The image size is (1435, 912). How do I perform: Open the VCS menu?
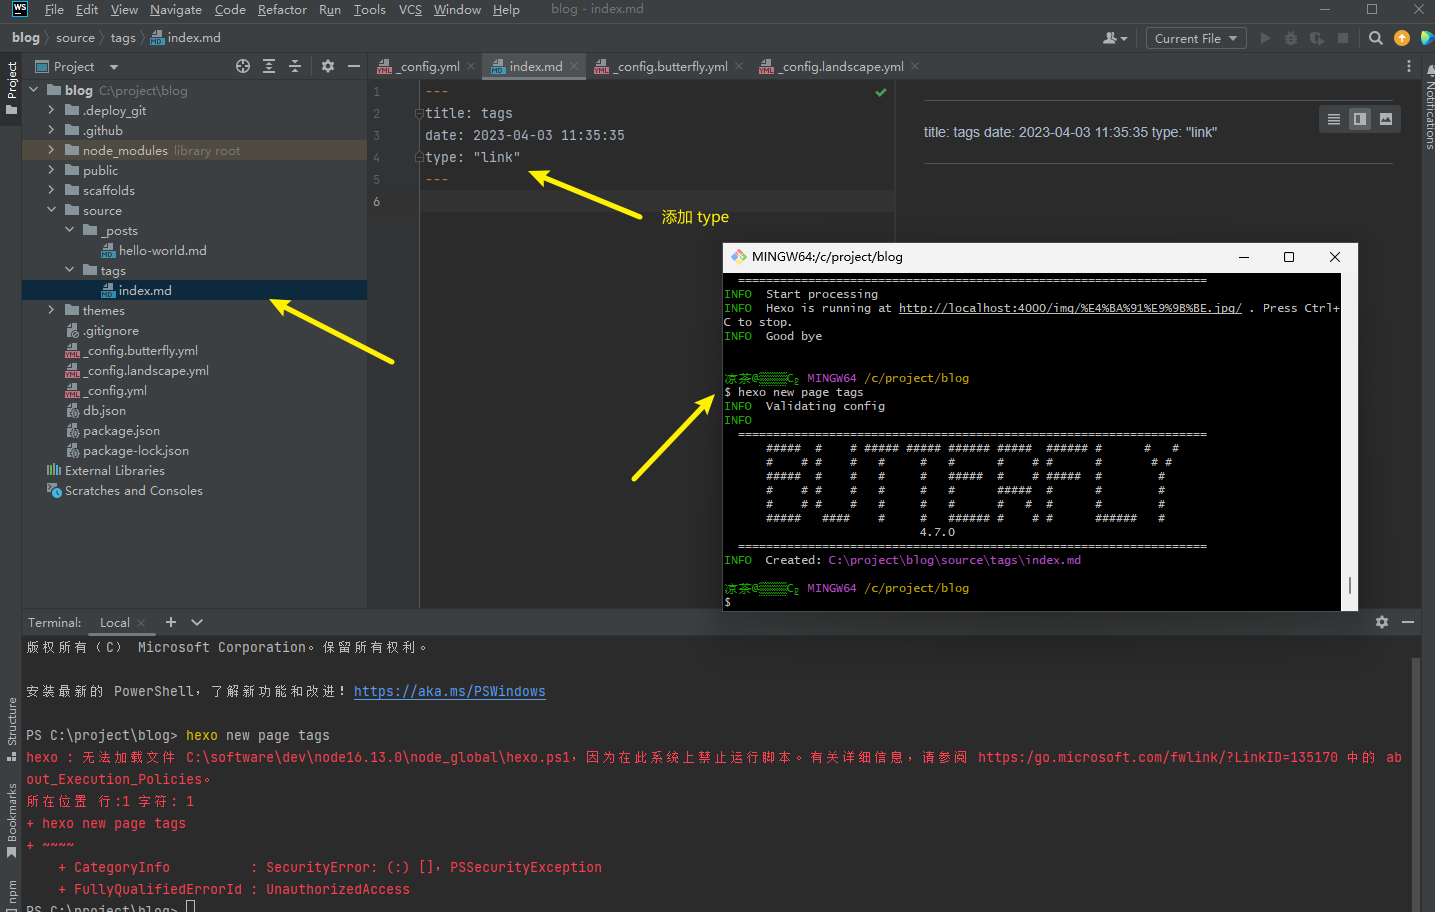(410, 10)
